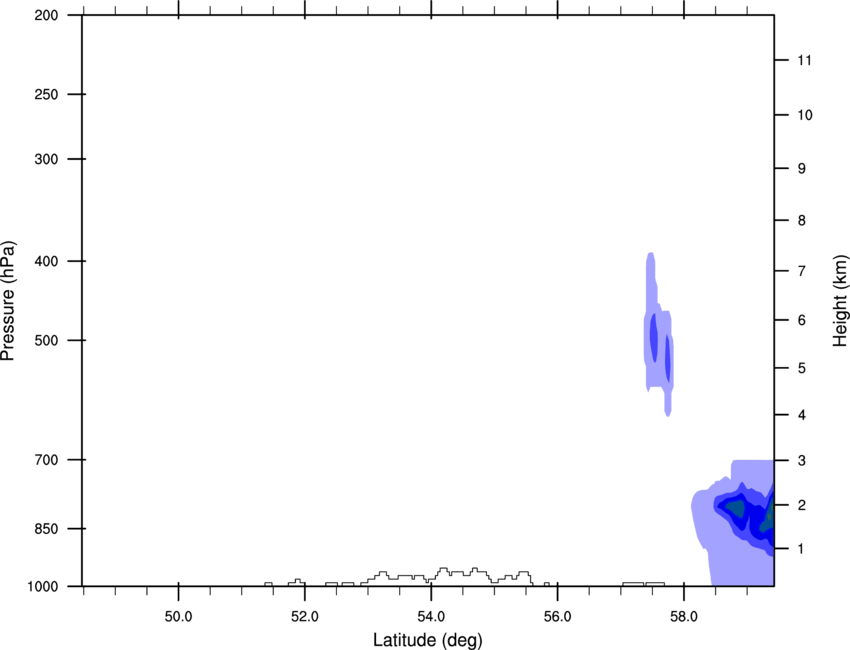The image size is (850, 650).
Task: Click the 50.0 latitude label
Action: tap(178, 617)
